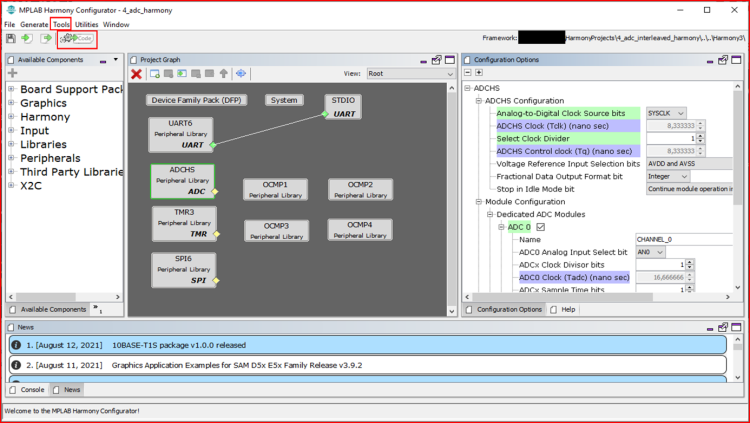Image resolution: width=750 pixels, height=423 pixels.
Task: Open the Tools menu
Action: pos(62,24)
